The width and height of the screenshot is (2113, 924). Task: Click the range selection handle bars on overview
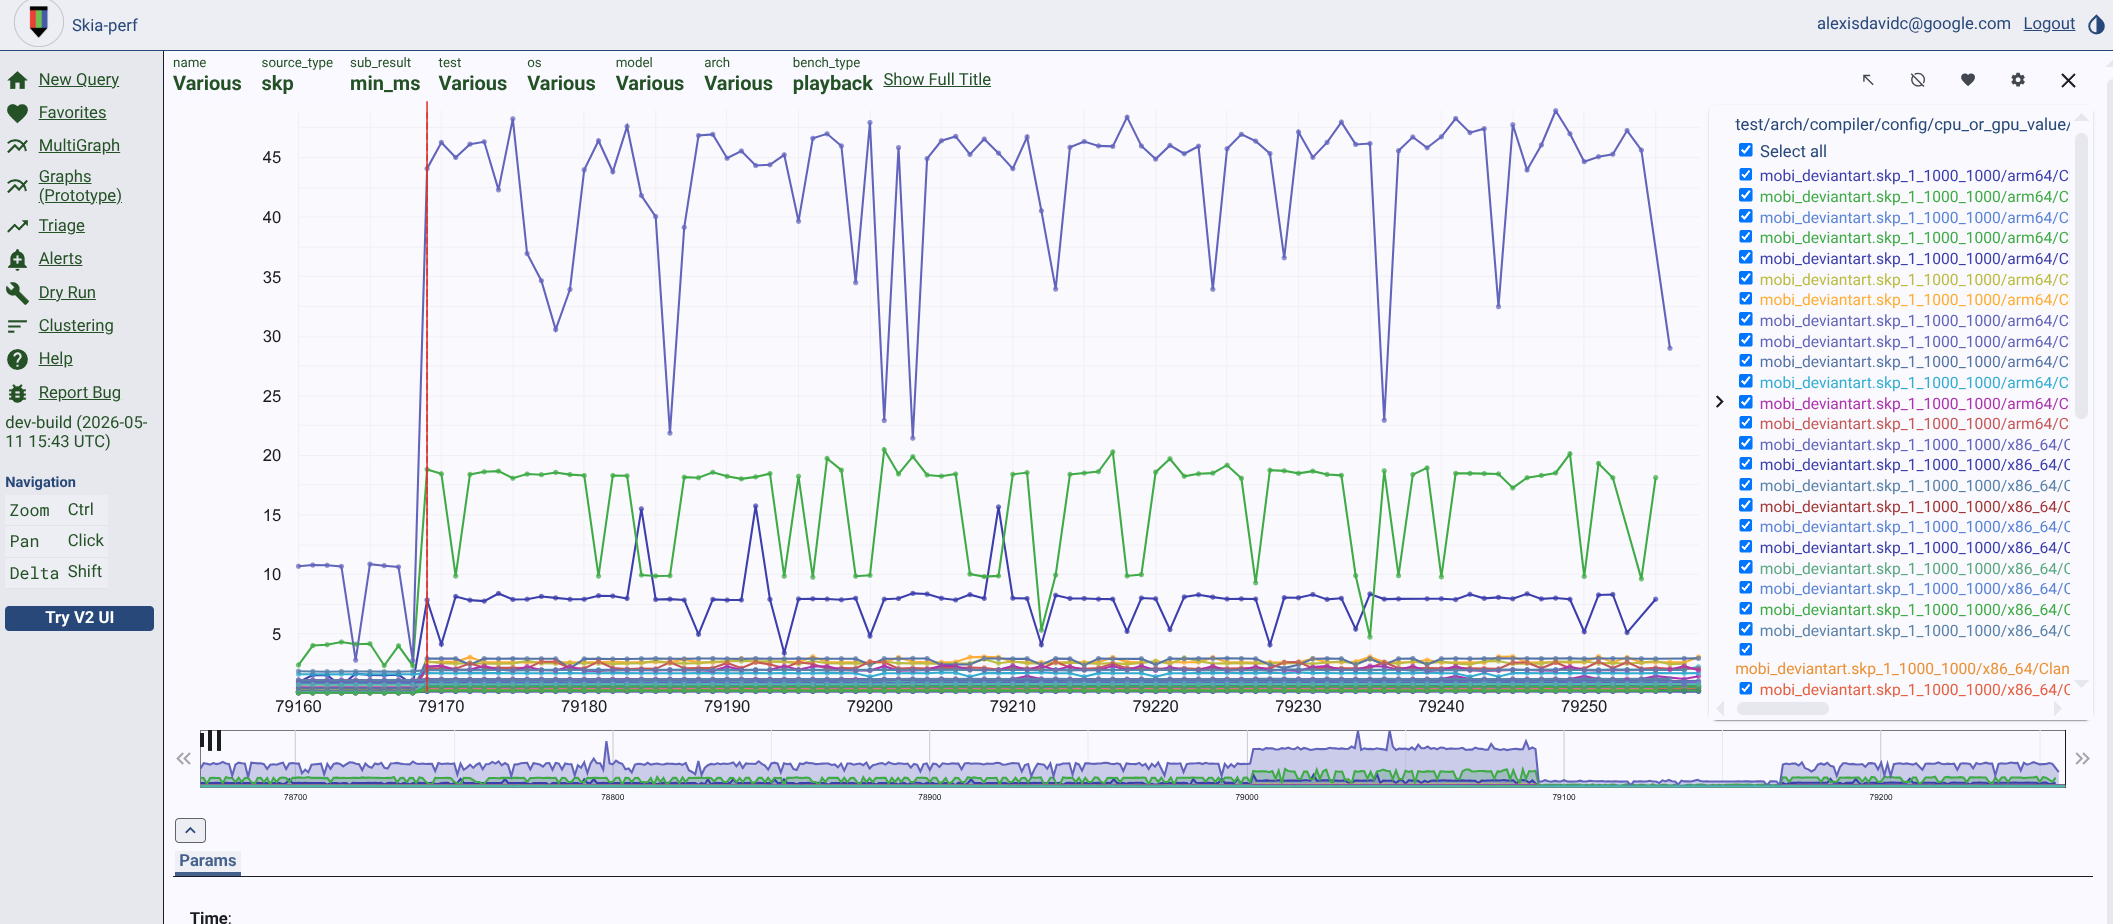tap(211, 740)
